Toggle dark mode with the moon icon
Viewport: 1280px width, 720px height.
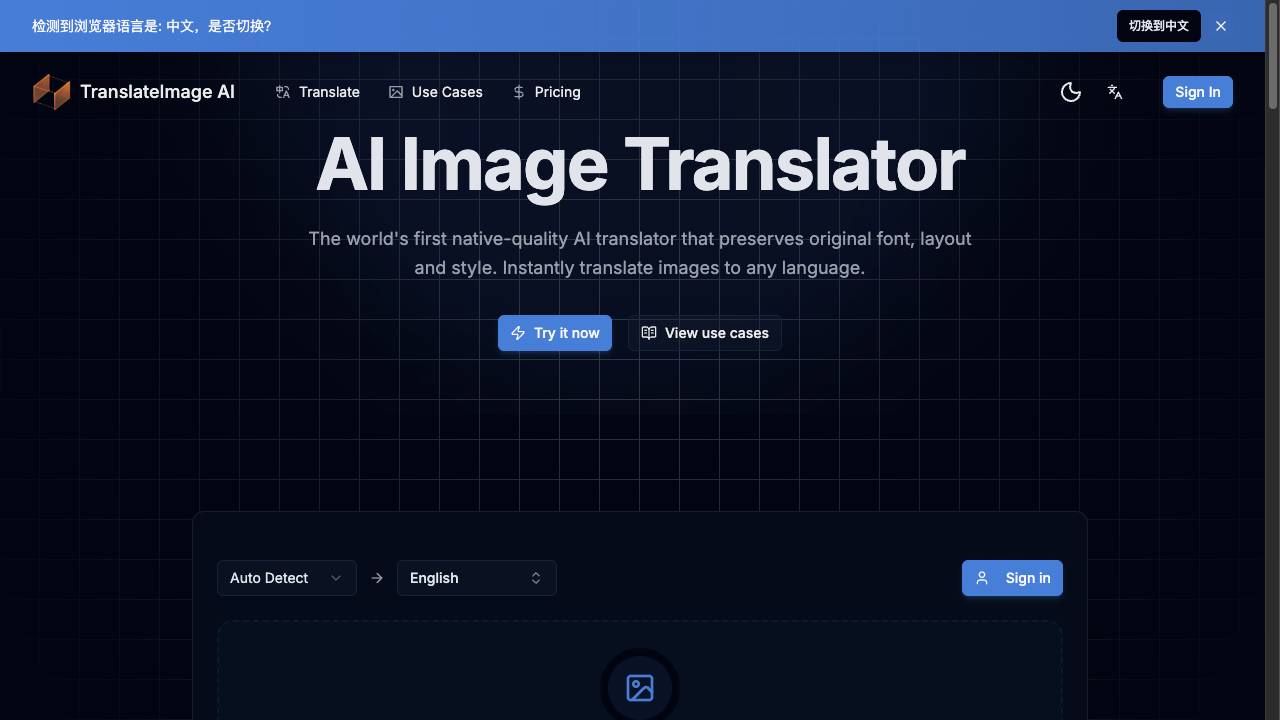1071,92
